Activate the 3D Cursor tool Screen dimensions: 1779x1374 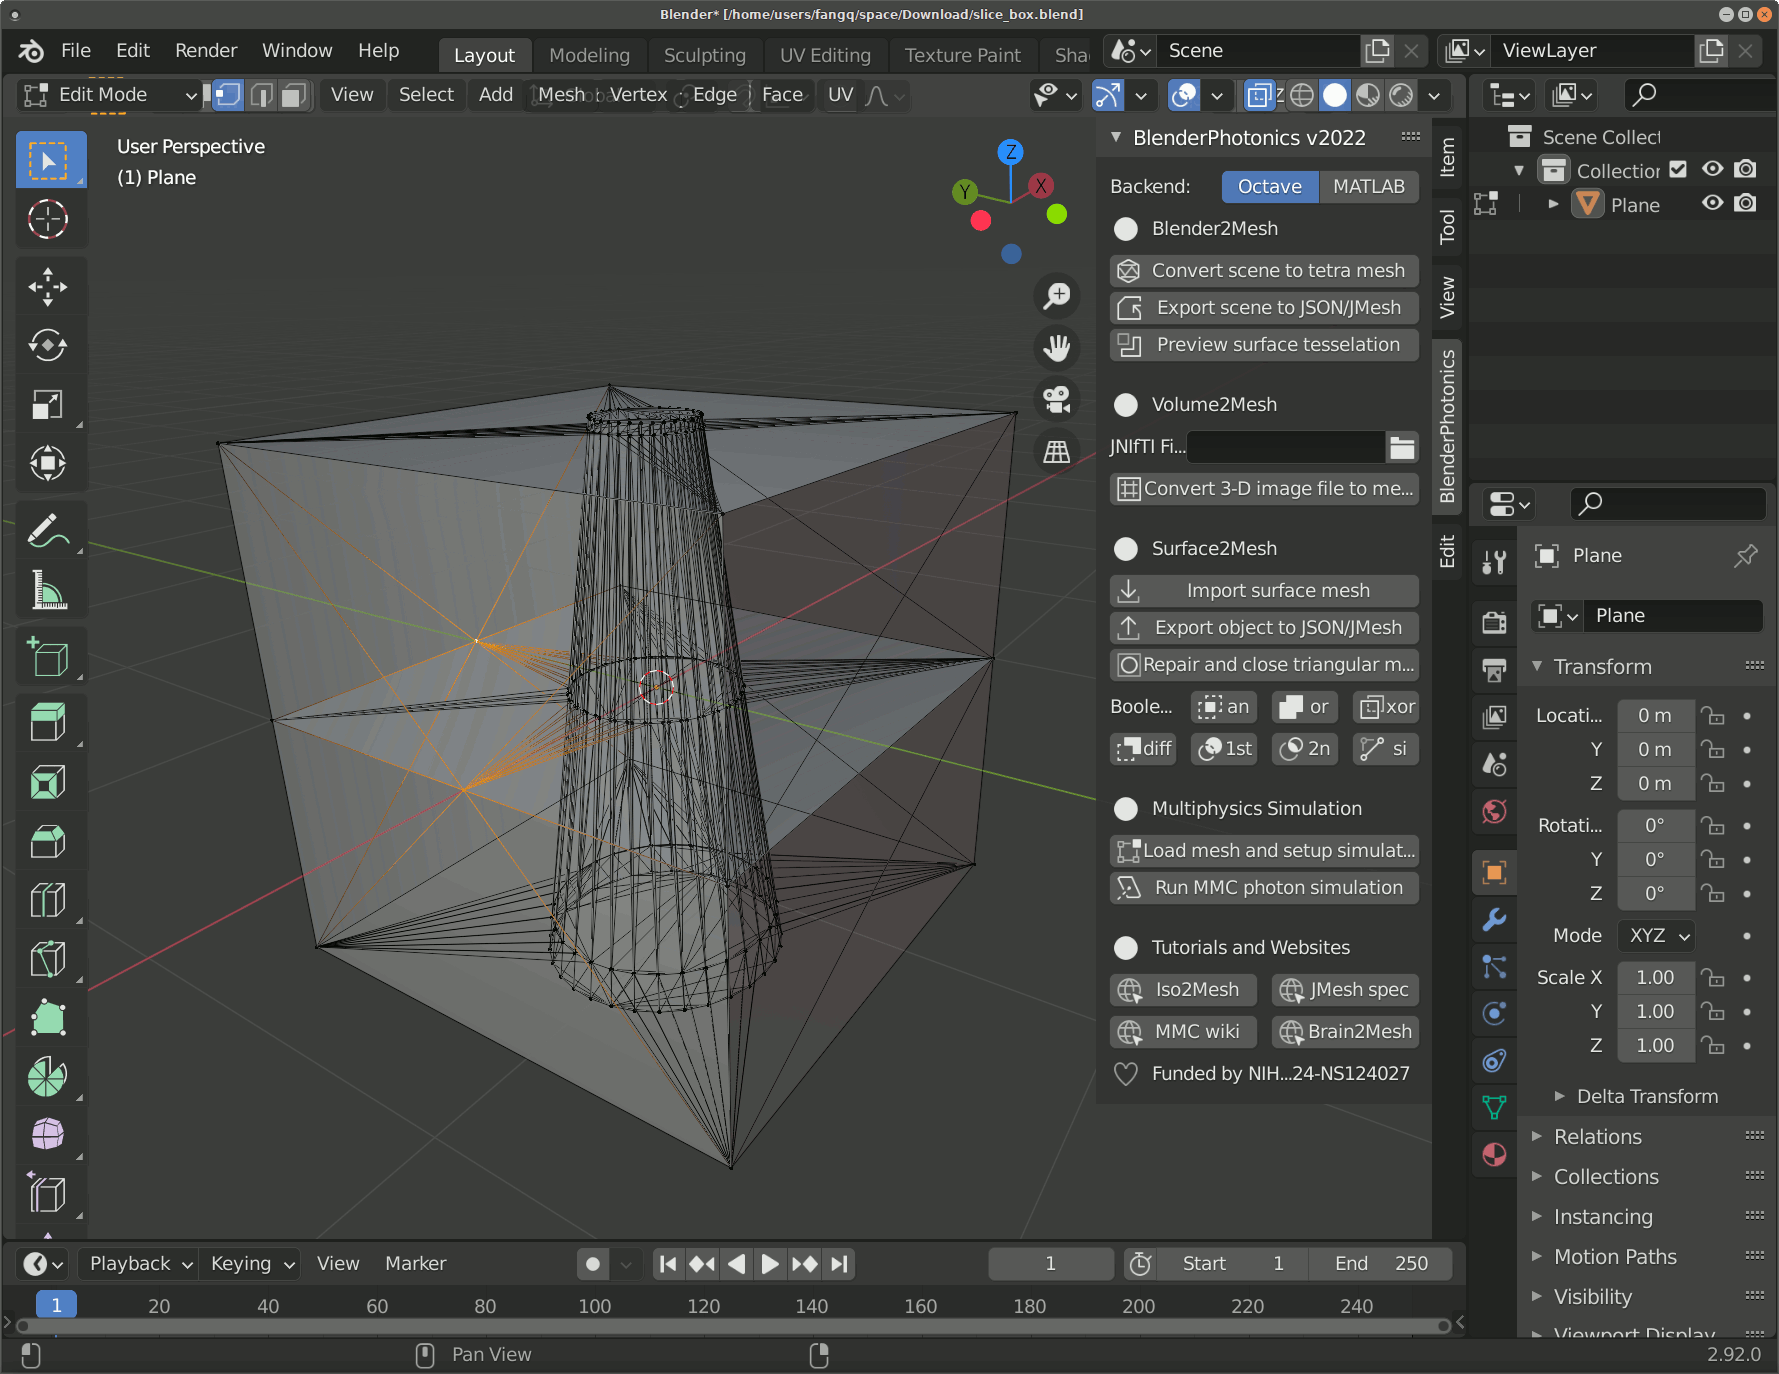[x=49, y=219]
